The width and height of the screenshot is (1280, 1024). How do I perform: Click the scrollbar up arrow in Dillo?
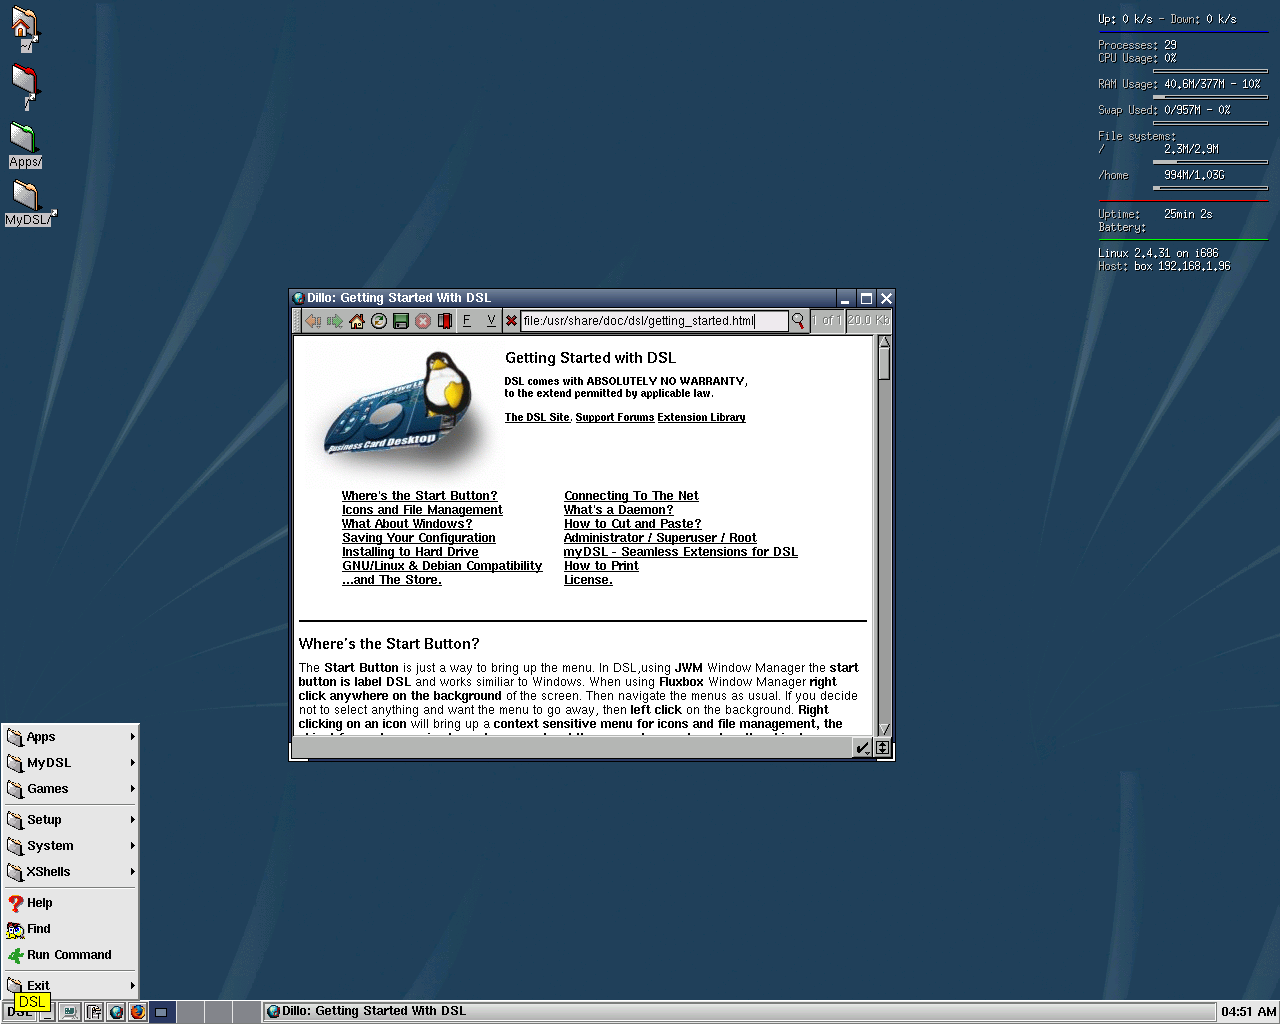point(884,342)
